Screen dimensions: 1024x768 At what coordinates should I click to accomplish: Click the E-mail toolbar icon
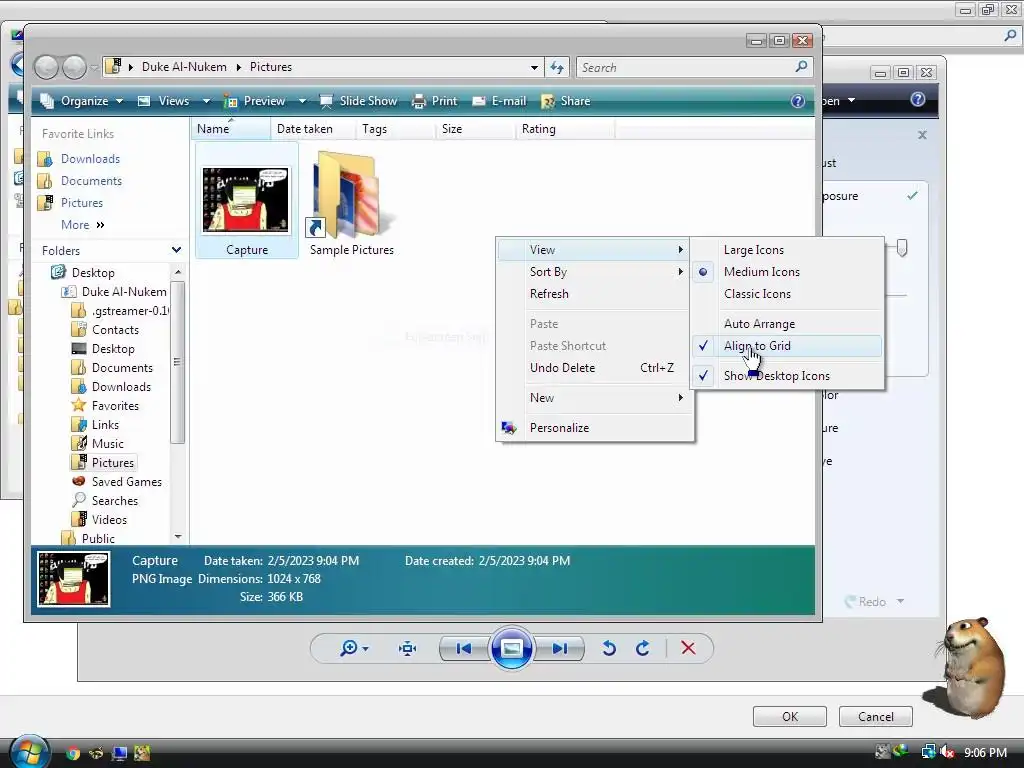coord(479,101)
